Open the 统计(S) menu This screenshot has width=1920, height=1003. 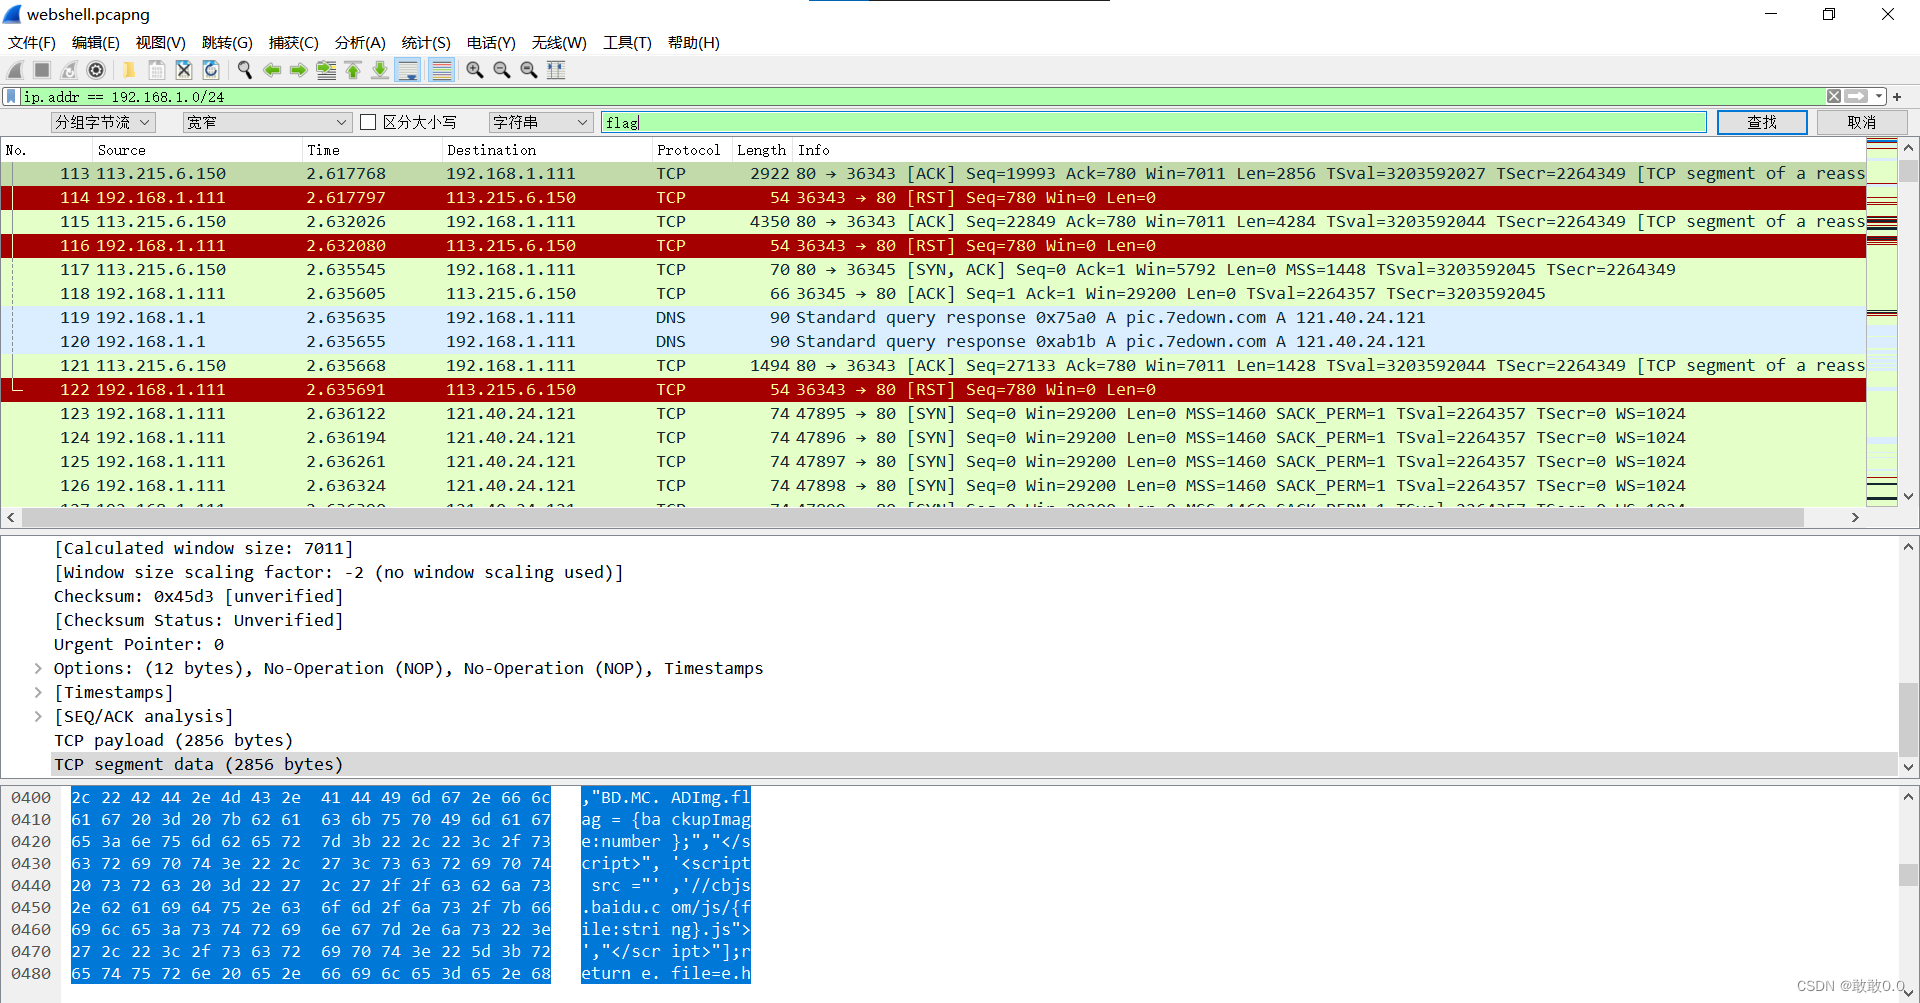click(426, 42)
